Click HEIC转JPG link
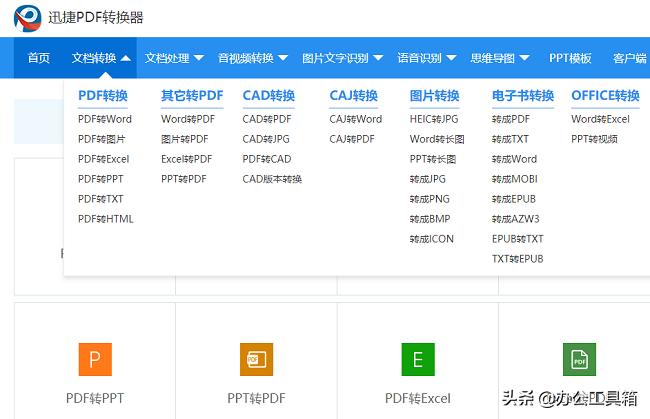This screenshot has width=650, height=419. [x=434, y=119]
